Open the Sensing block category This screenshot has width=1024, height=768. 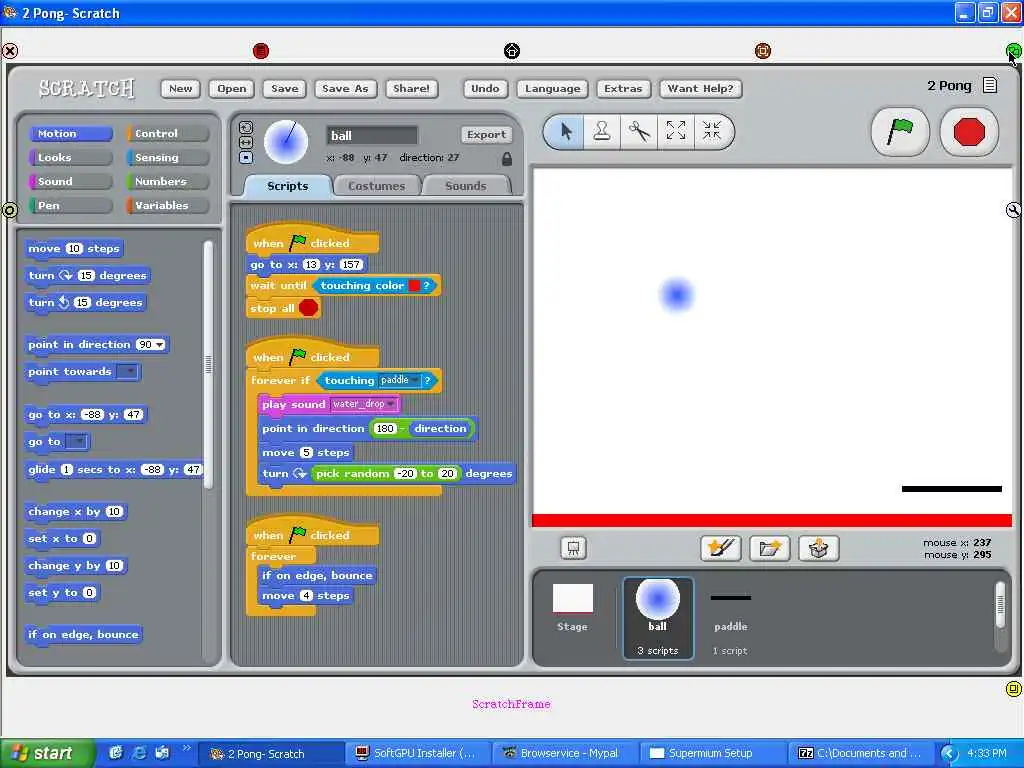tap(168, 157)
